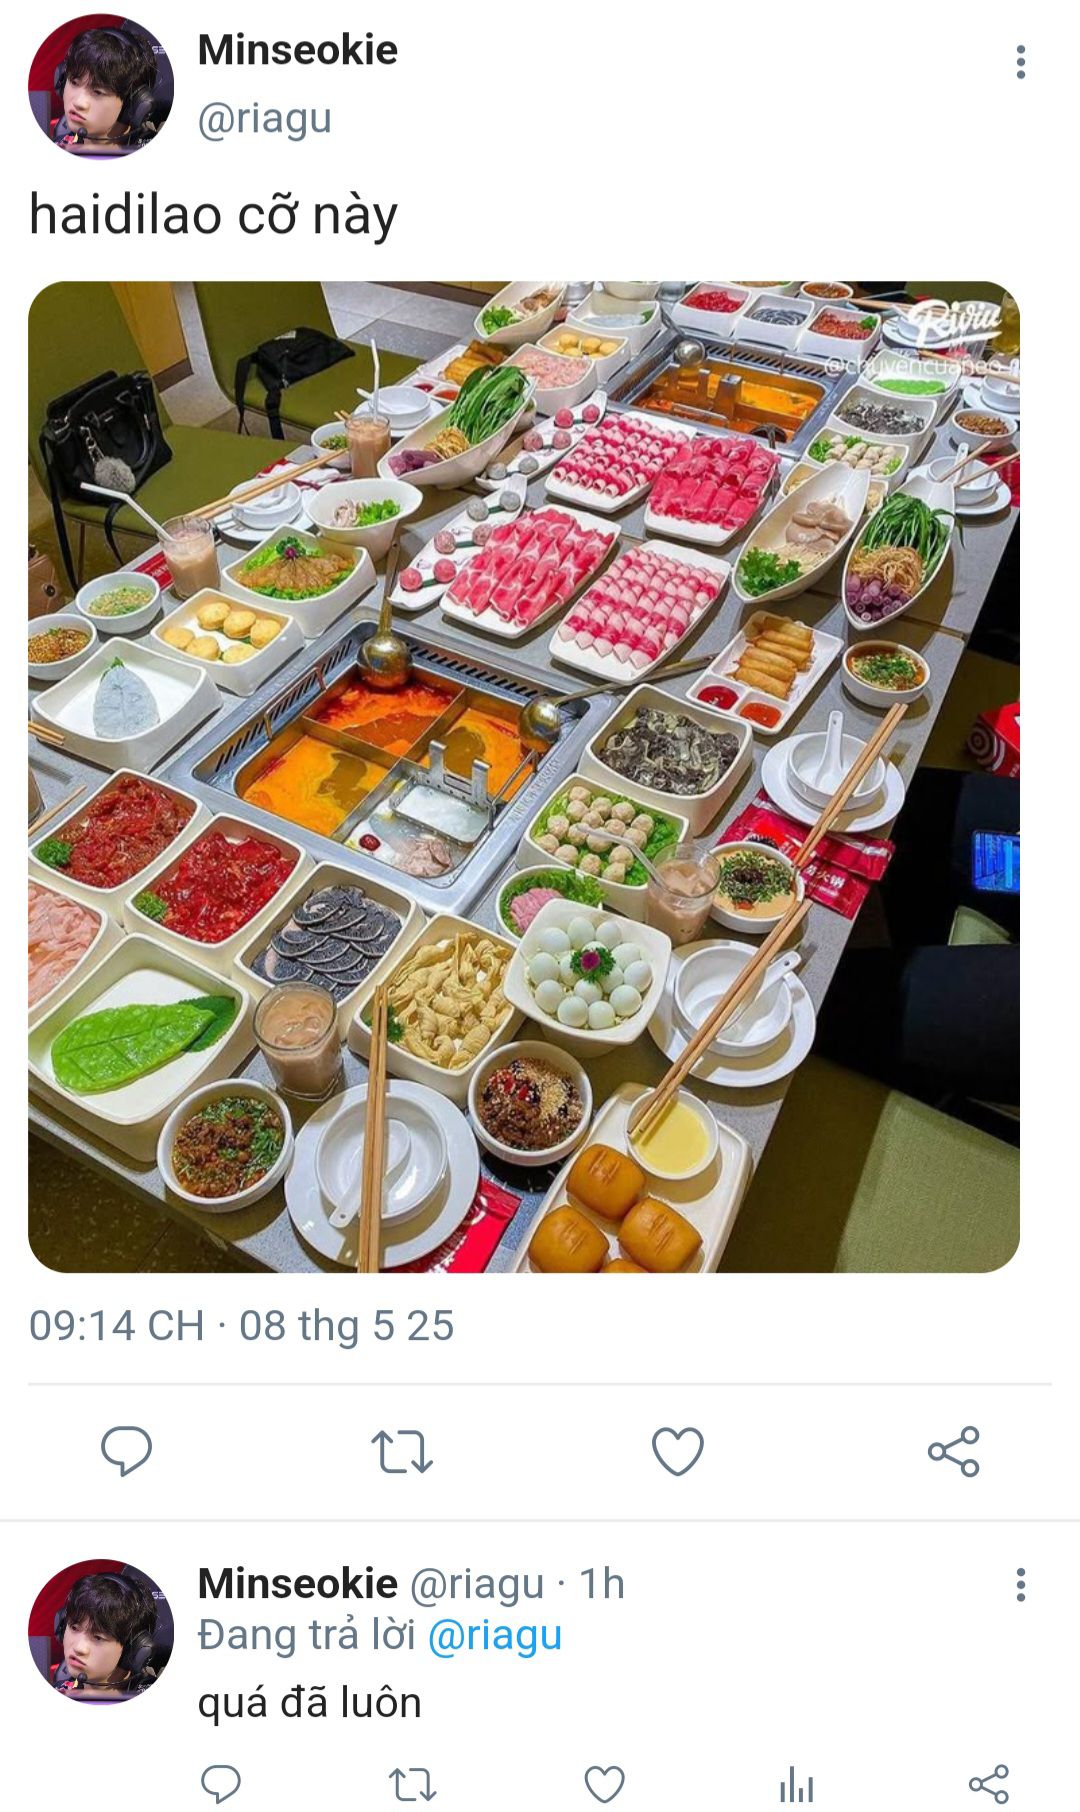Retweet the main haidilao tweet

point(402,1452)
